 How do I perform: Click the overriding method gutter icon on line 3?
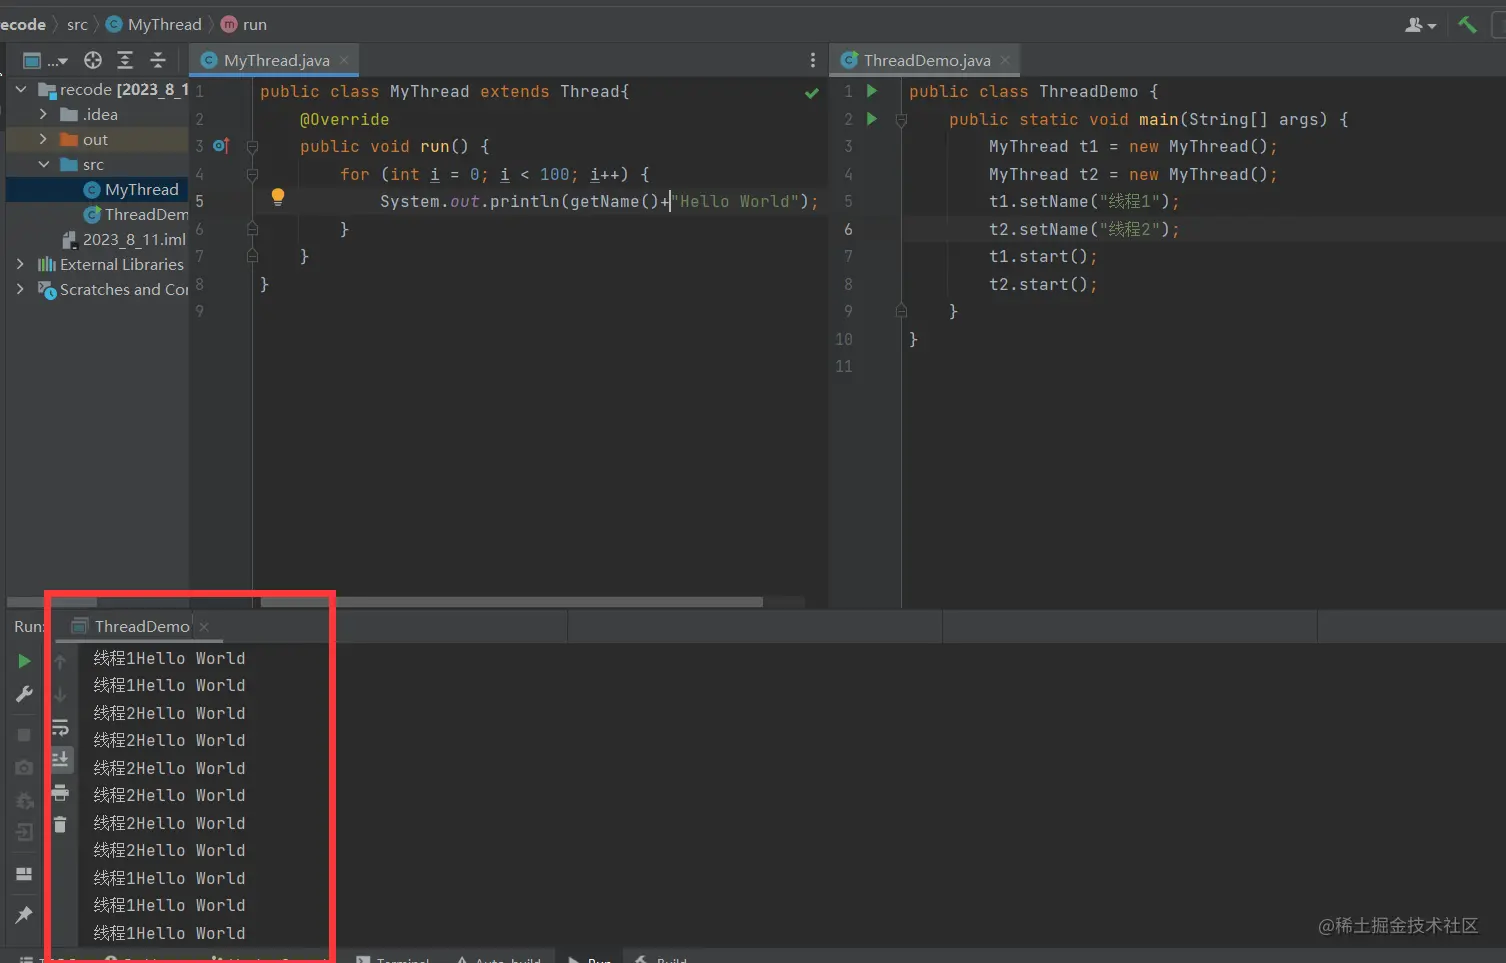pyautogui.click(x=222, y=146)
